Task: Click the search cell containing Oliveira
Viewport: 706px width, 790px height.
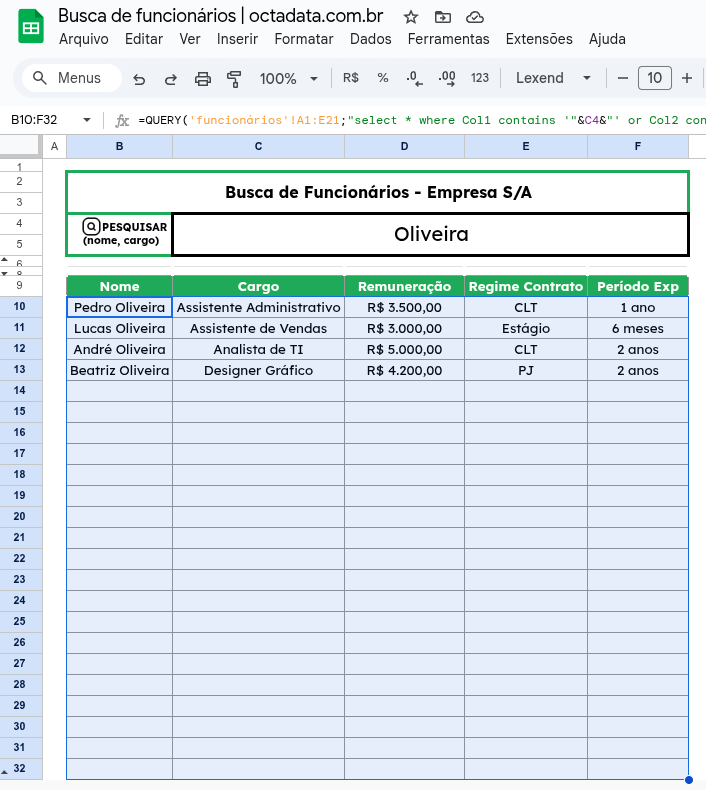Action: 431,235
